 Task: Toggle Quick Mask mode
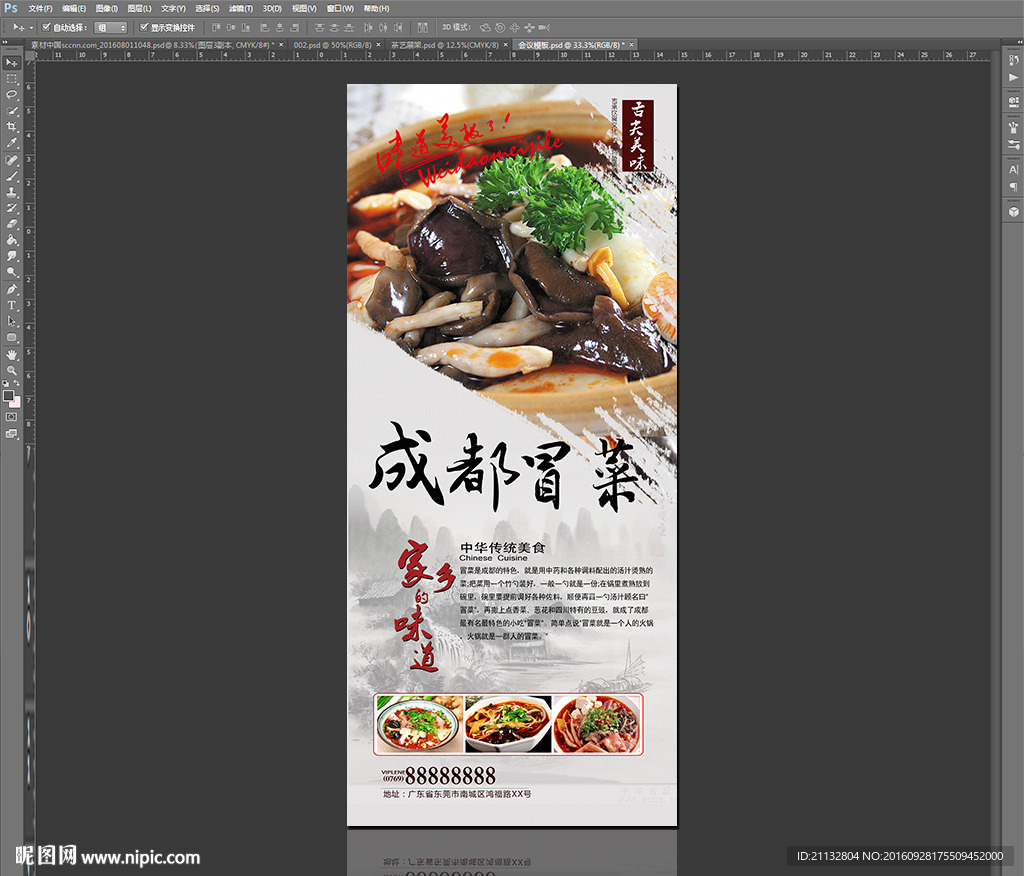12,417
